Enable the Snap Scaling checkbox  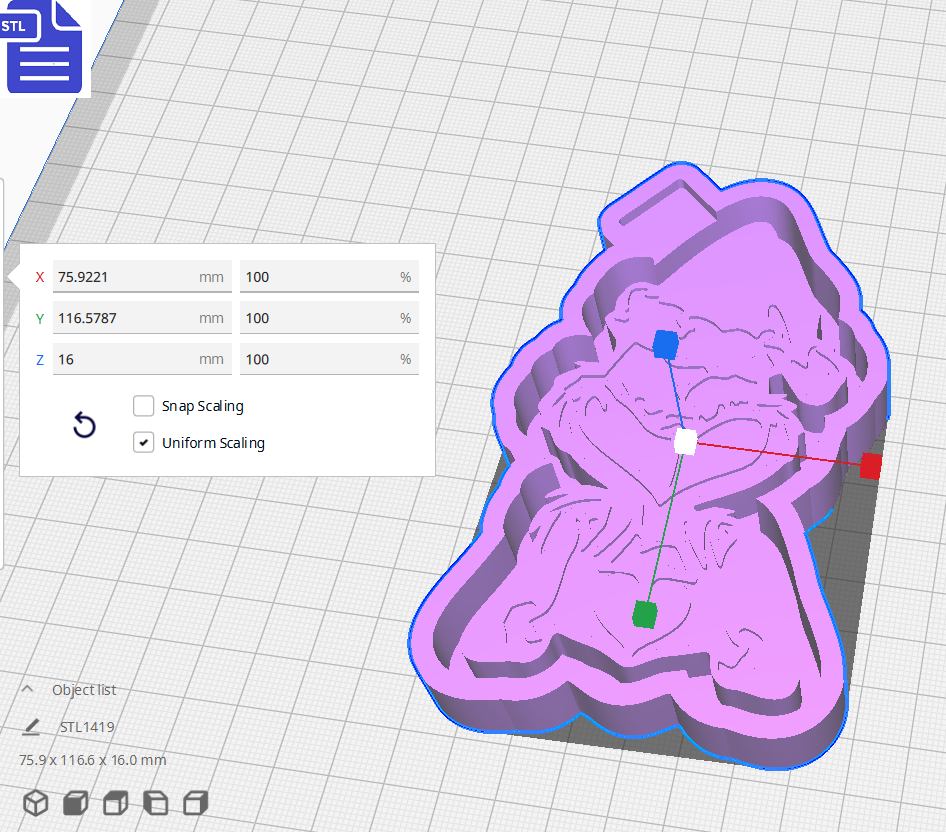[x=143, y=406]
